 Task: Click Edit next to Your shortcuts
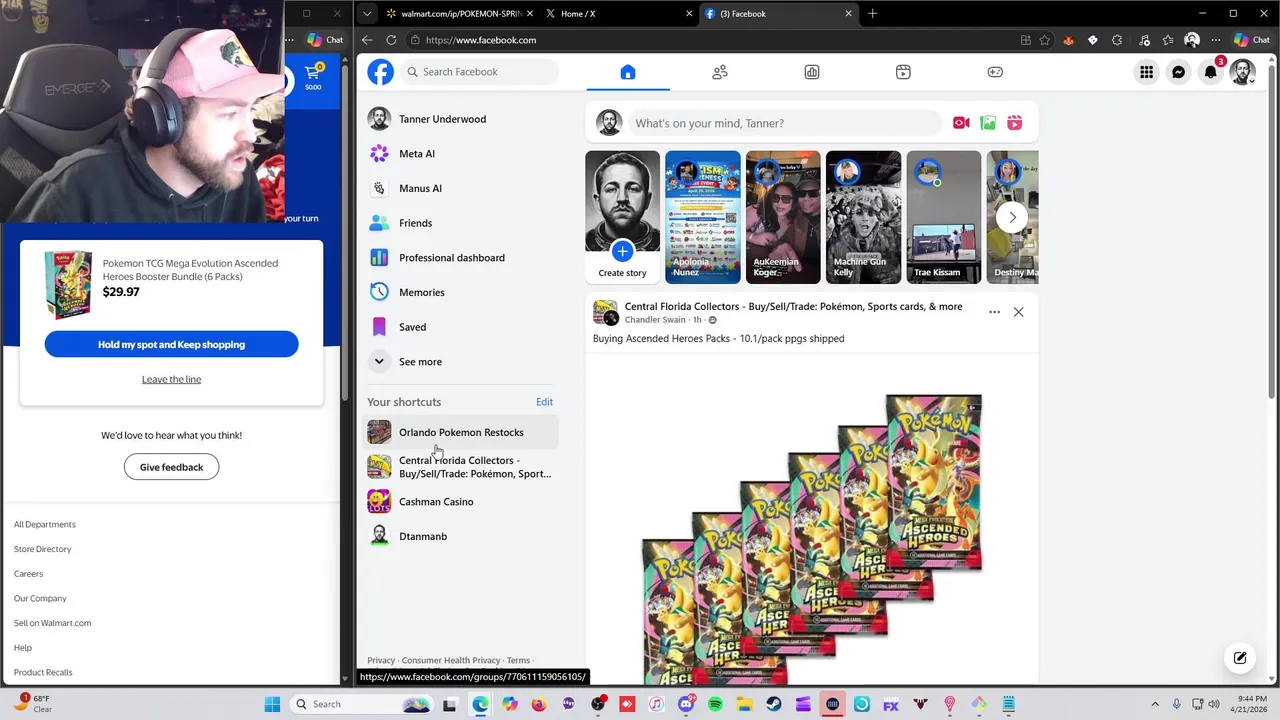coord(544,402)
